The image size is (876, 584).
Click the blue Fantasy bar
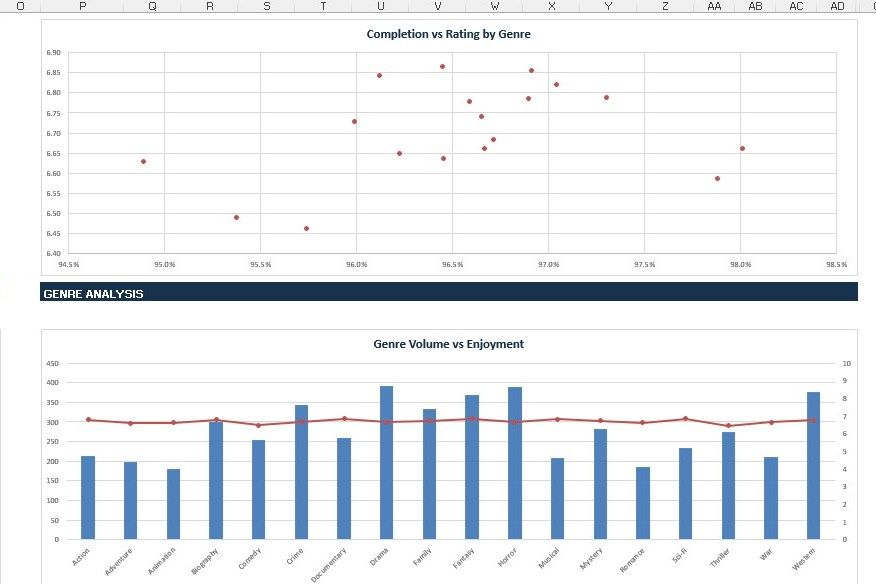(472, 467)
